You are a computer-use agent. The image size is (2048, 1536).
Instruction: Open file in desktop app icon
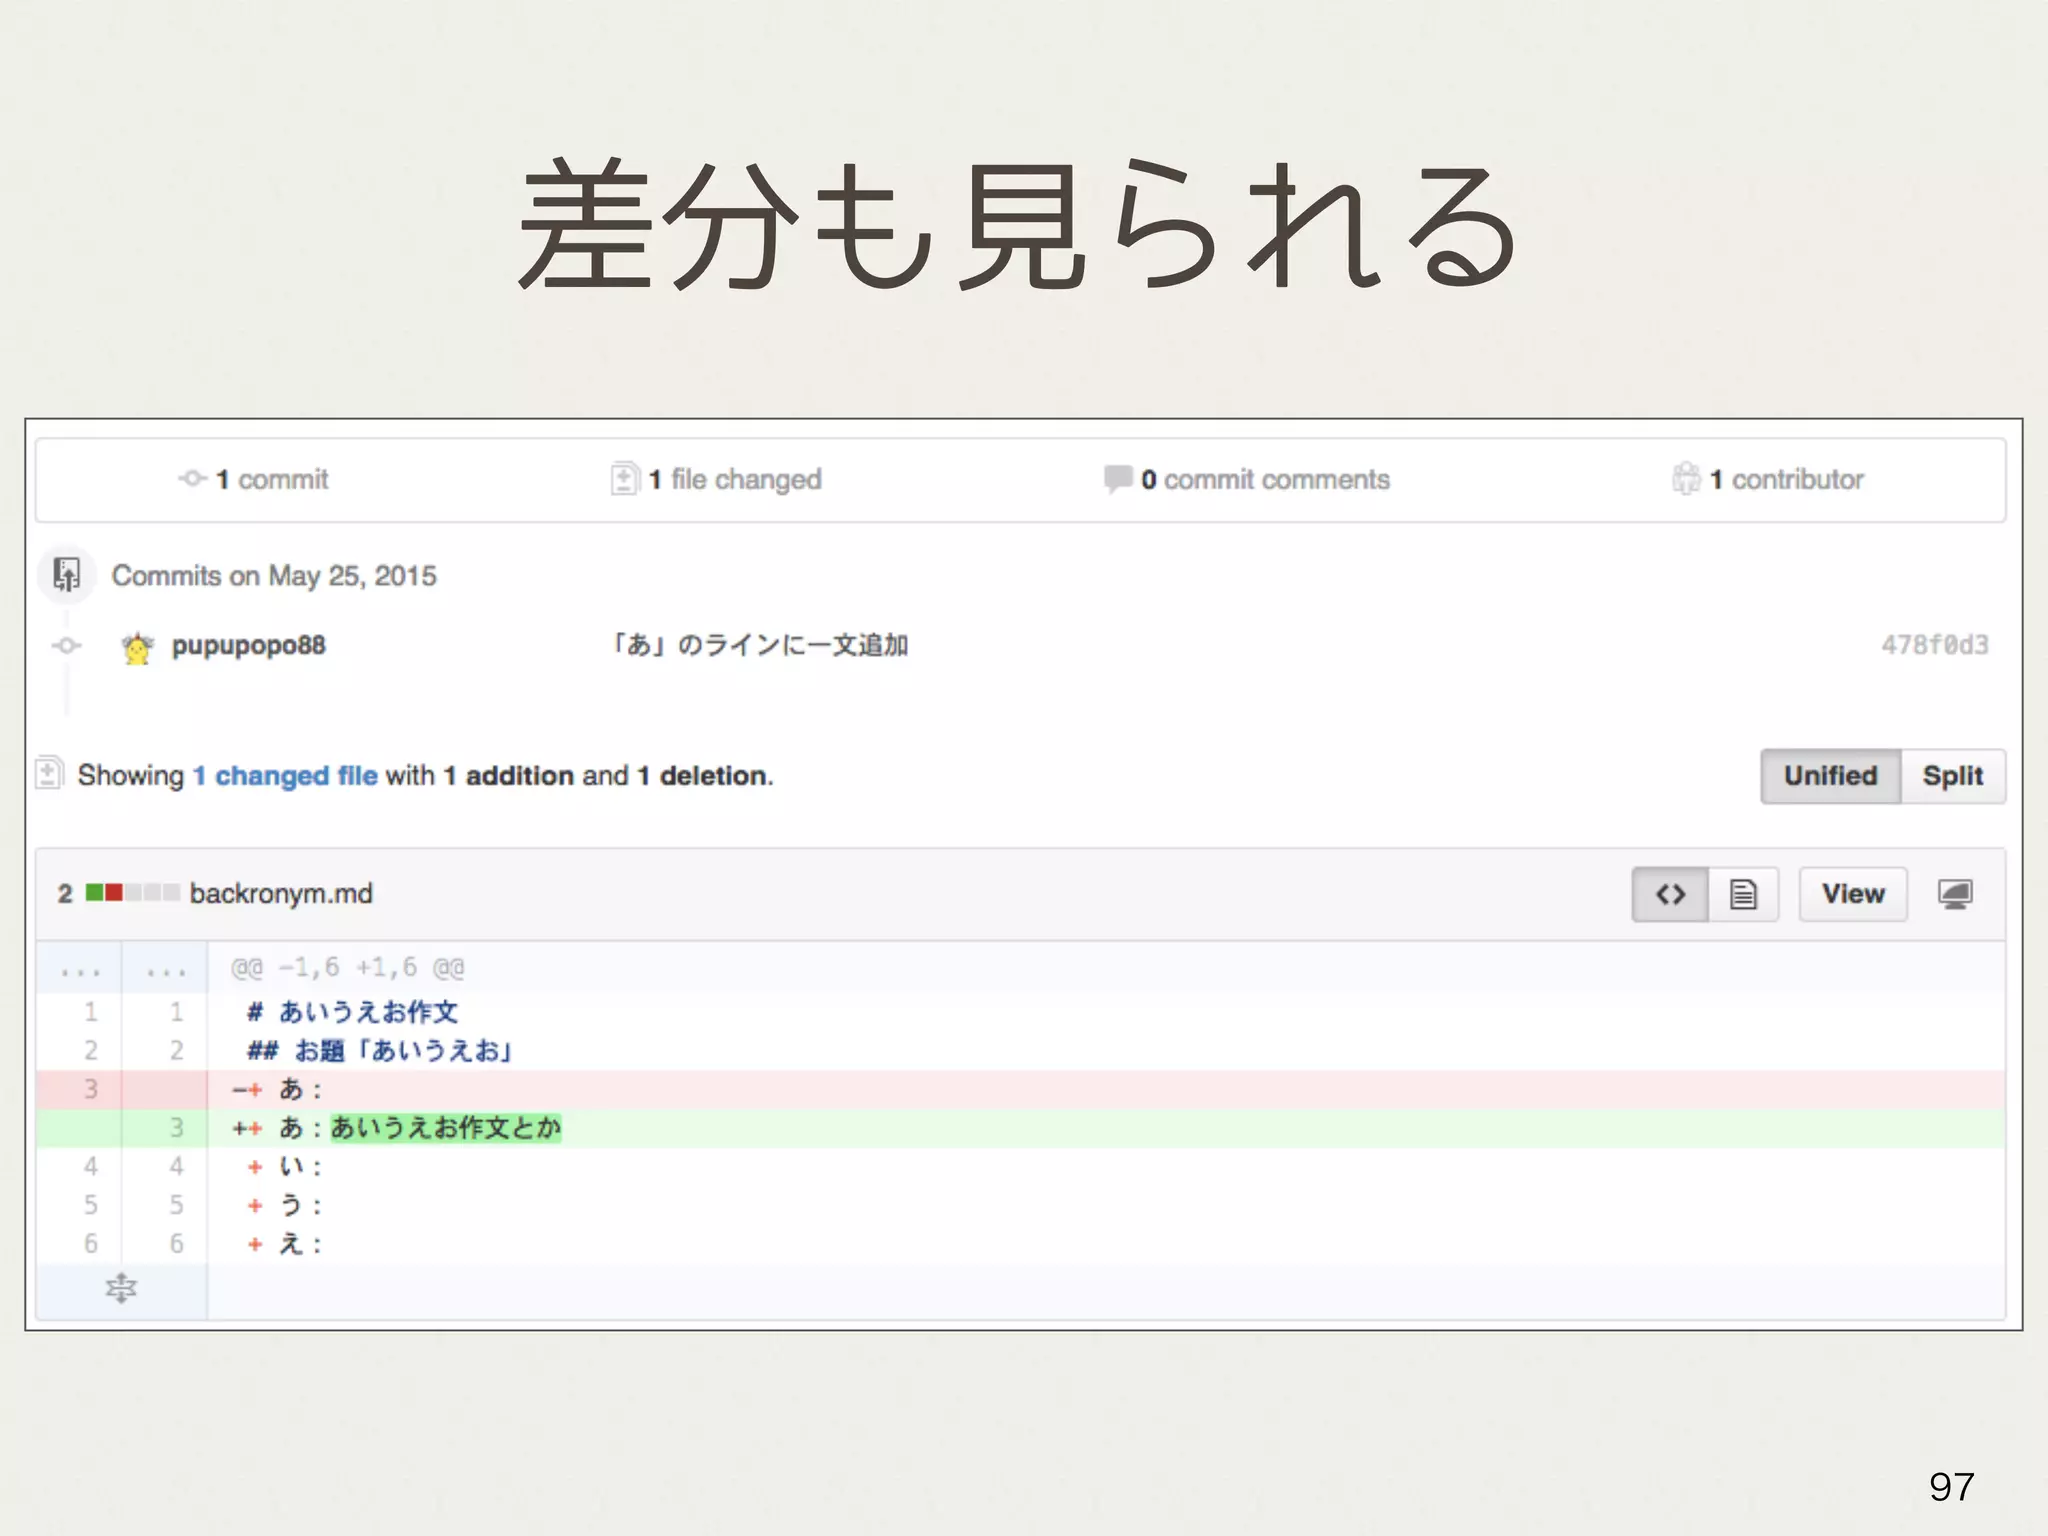[x=1955, y=894]
